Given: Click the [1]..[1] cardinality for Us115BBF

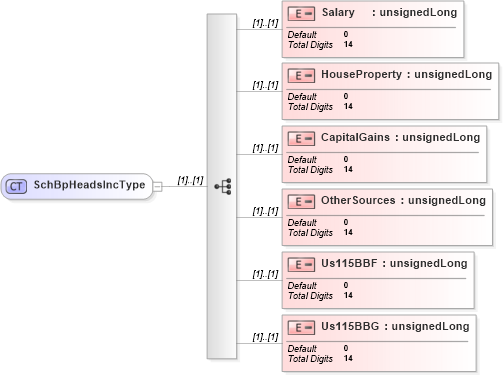Looking at the screenshot, I should (x=265, y=274).
